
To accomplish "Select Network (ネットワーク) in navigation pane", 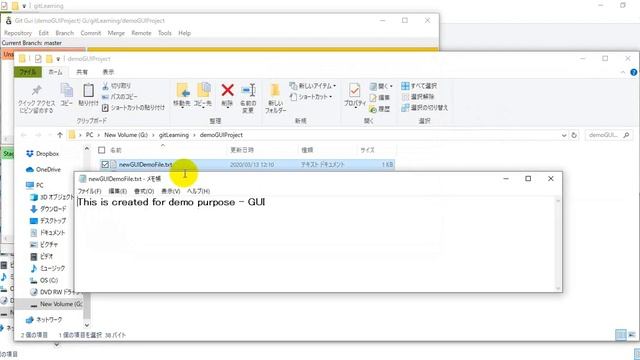I will click(x=44, y=320).
